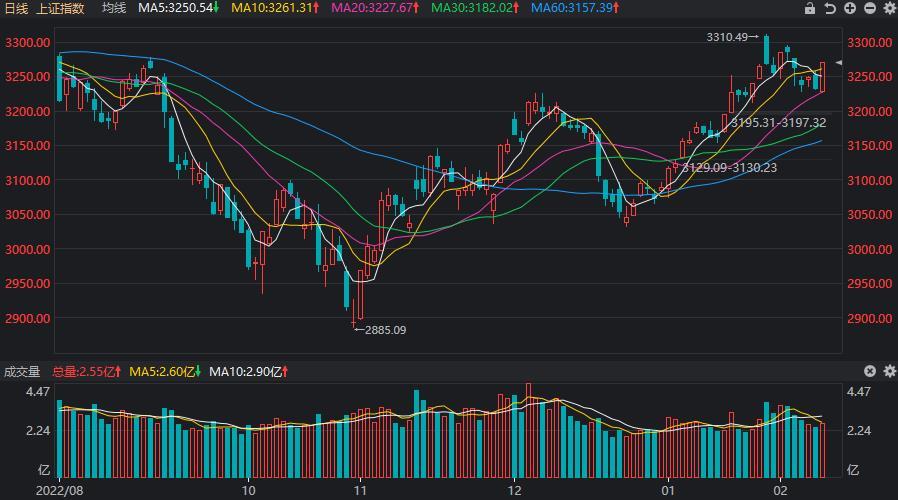This screenshot has width=898, height=500.
Task: Open the 均线 indicator selector
Action: pyautogui.click(x=114, y=8)
